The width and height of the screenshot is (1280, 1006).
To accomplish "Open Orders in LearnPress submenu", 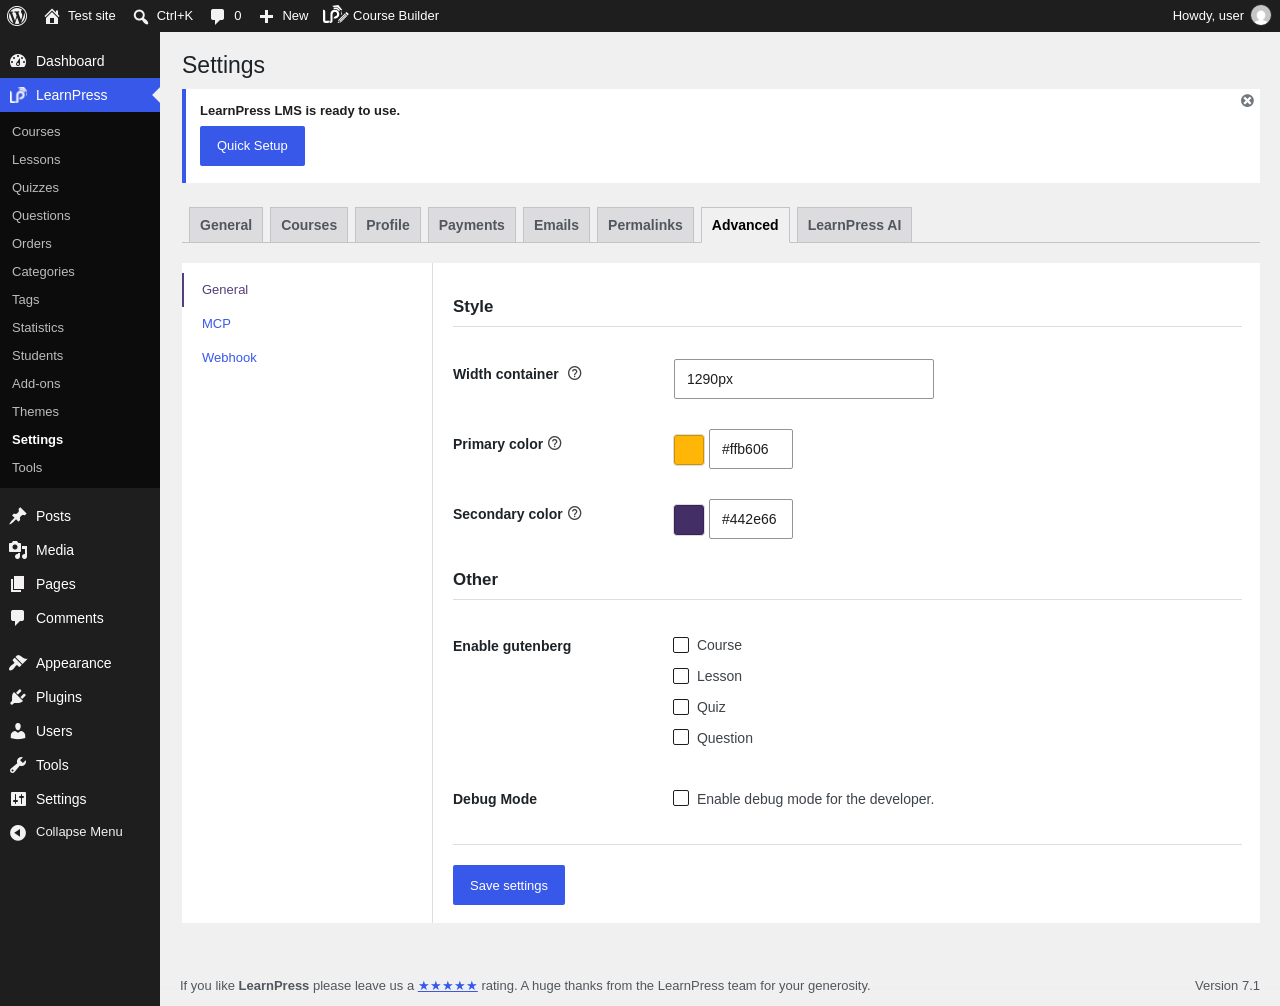I will [x=32, y=244].
